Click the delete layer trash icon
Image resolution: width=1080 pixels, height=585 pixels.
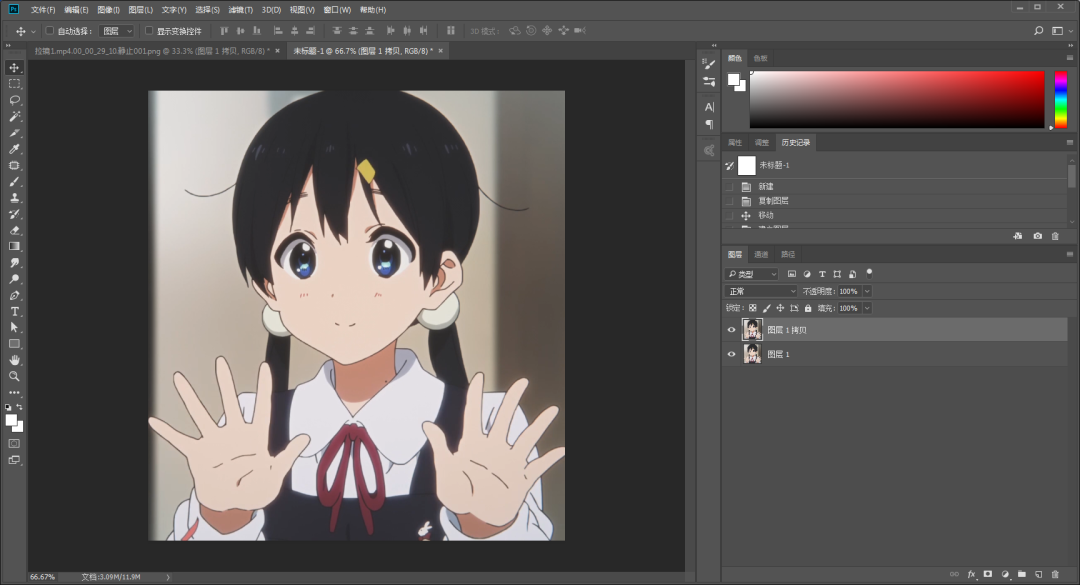1055,574
